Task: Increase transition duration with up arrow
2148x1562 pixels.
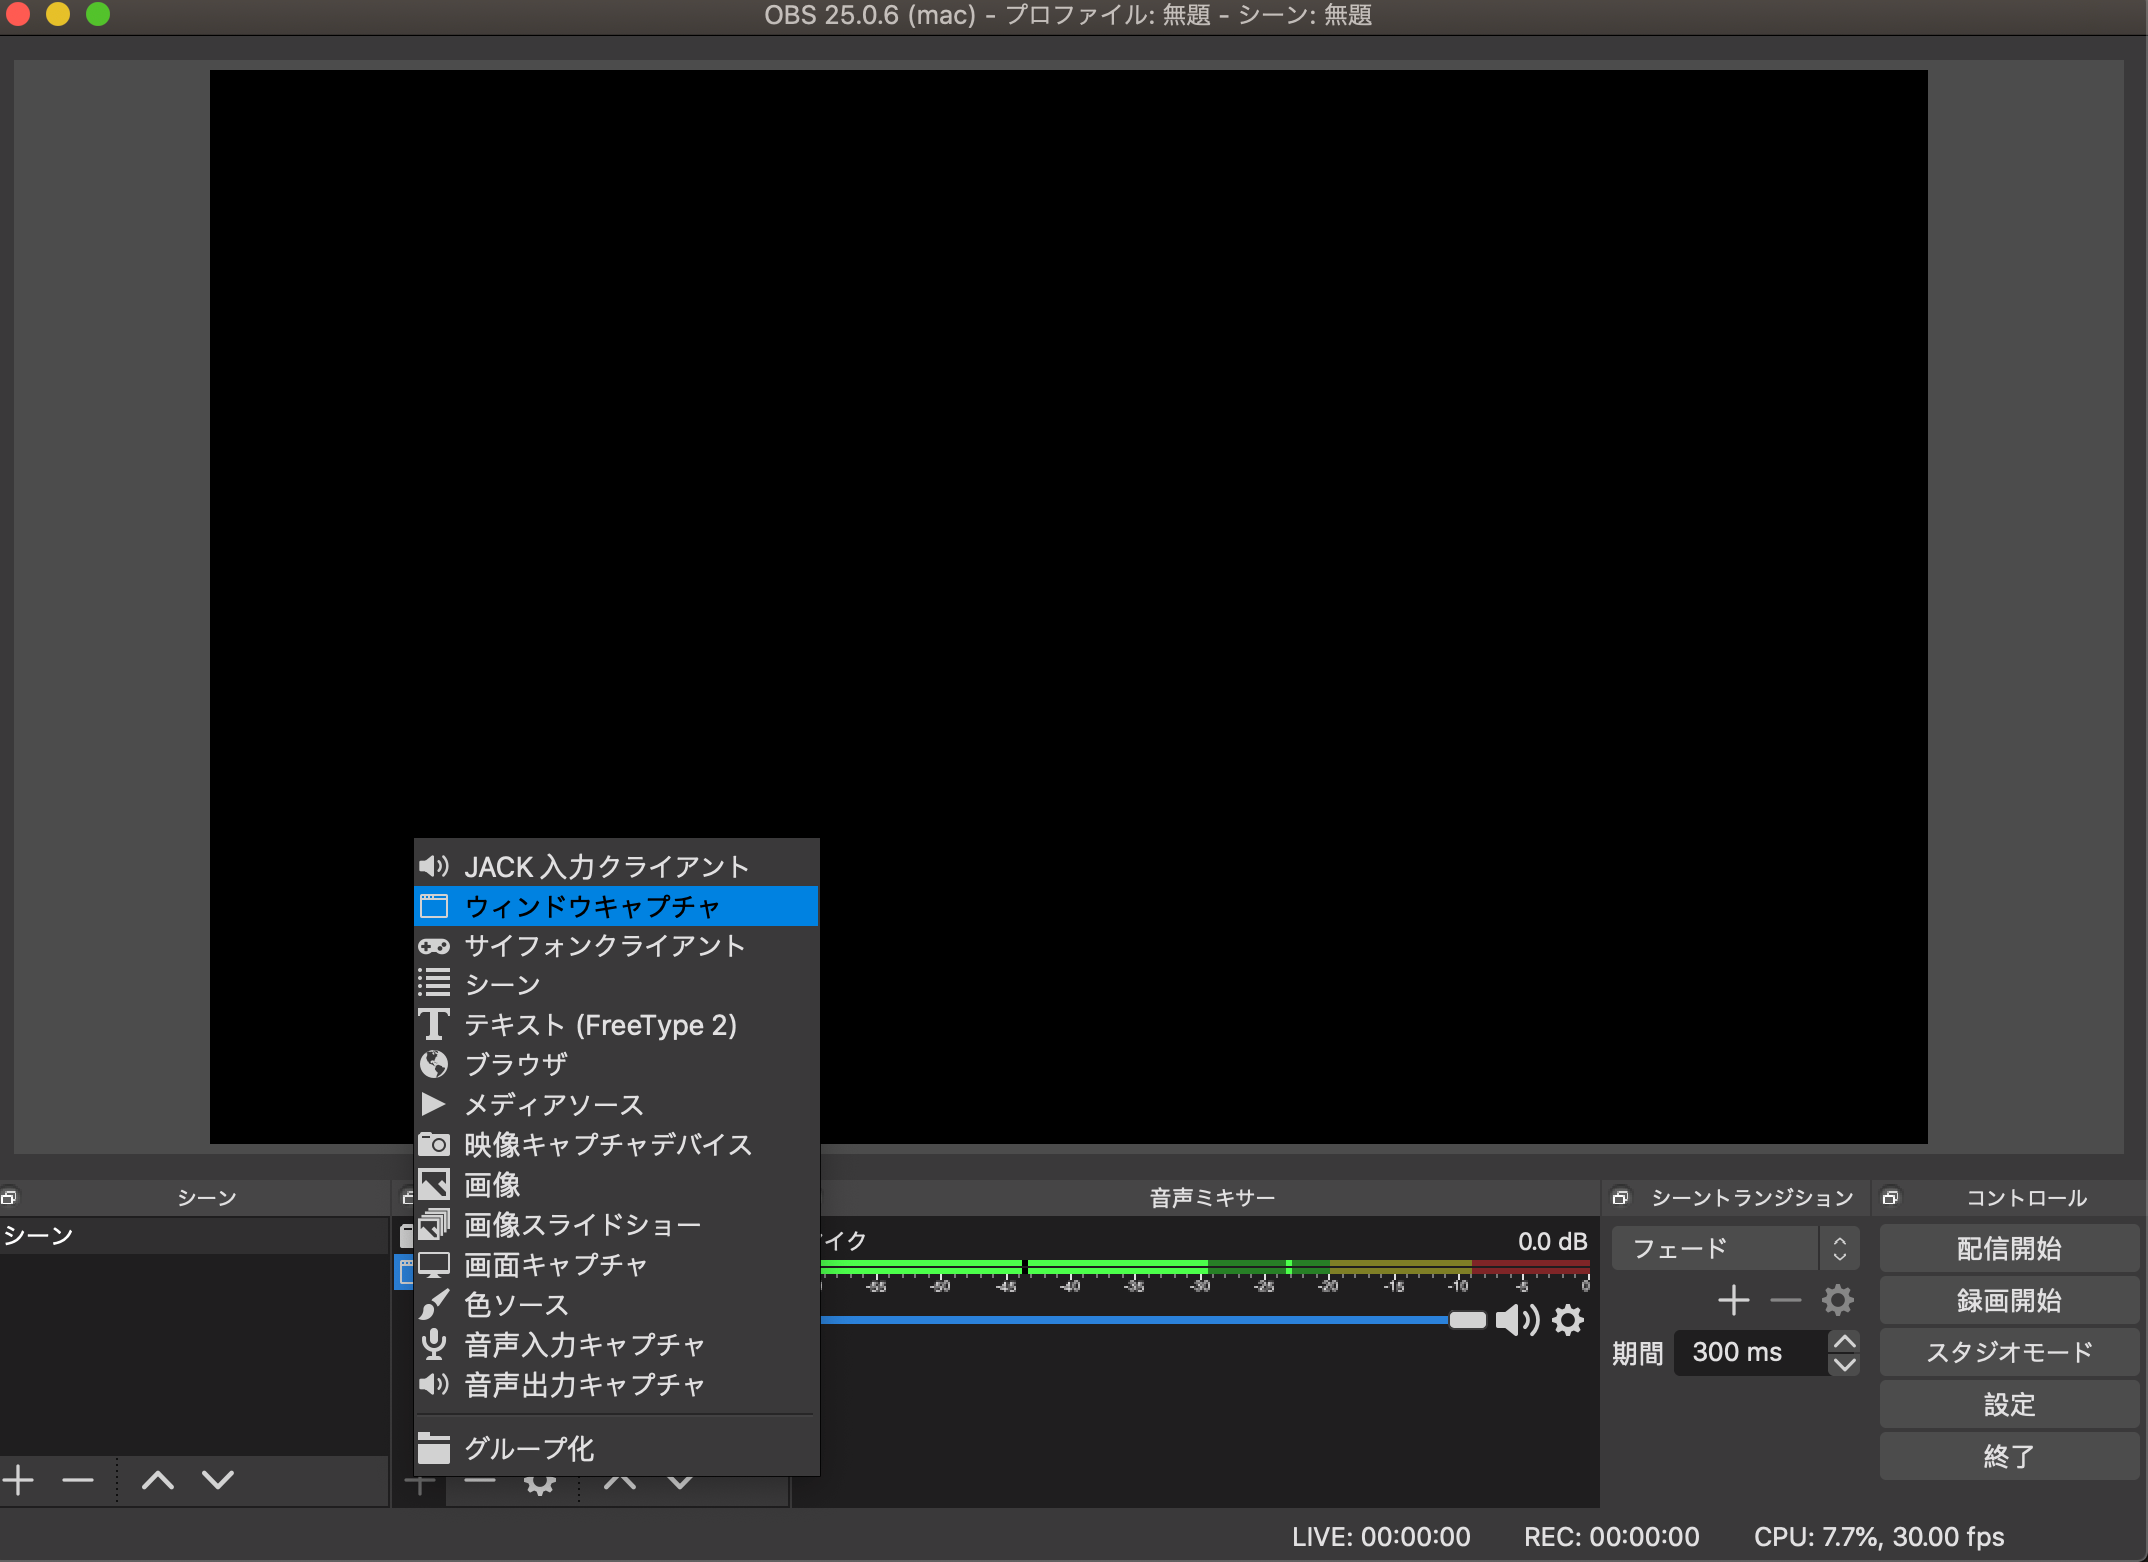Action: 1844,1342
